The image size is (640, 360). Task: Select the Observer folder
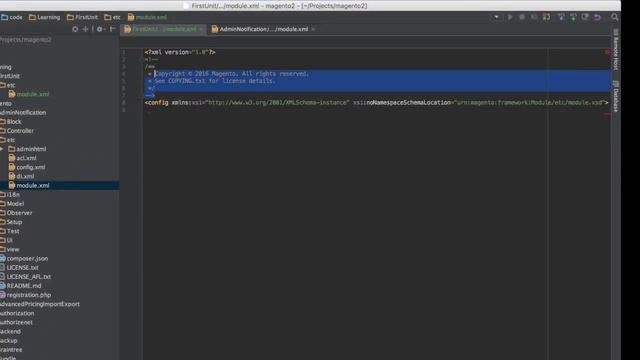point(16,213)
